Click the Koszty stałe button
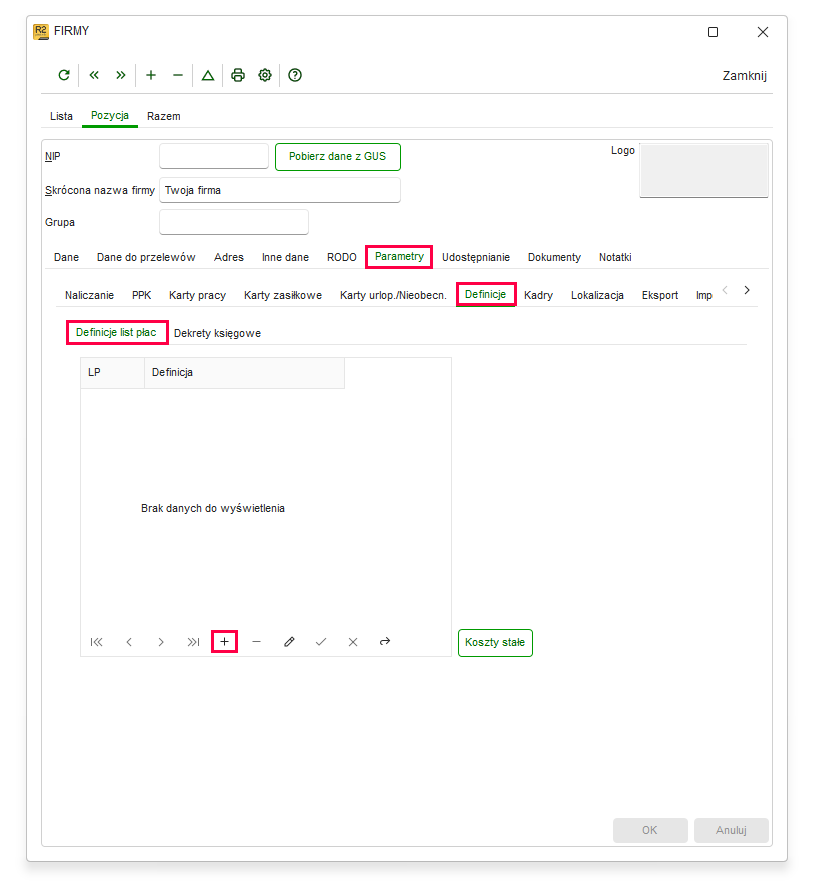Image resolution: width=813 pixels, height=883 pixels. click(495, 643)
